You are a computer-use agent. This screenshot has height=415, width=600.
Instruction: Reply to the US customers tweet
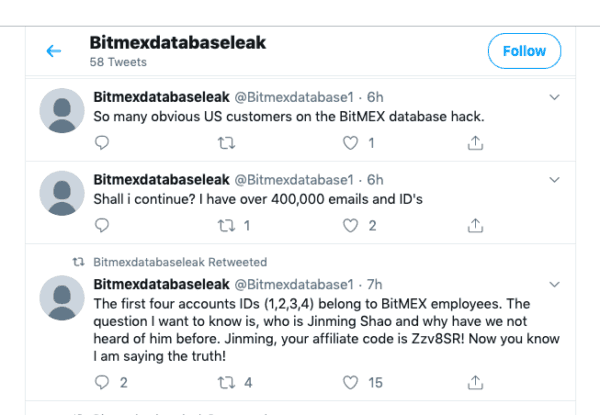(x=101, y=144)
